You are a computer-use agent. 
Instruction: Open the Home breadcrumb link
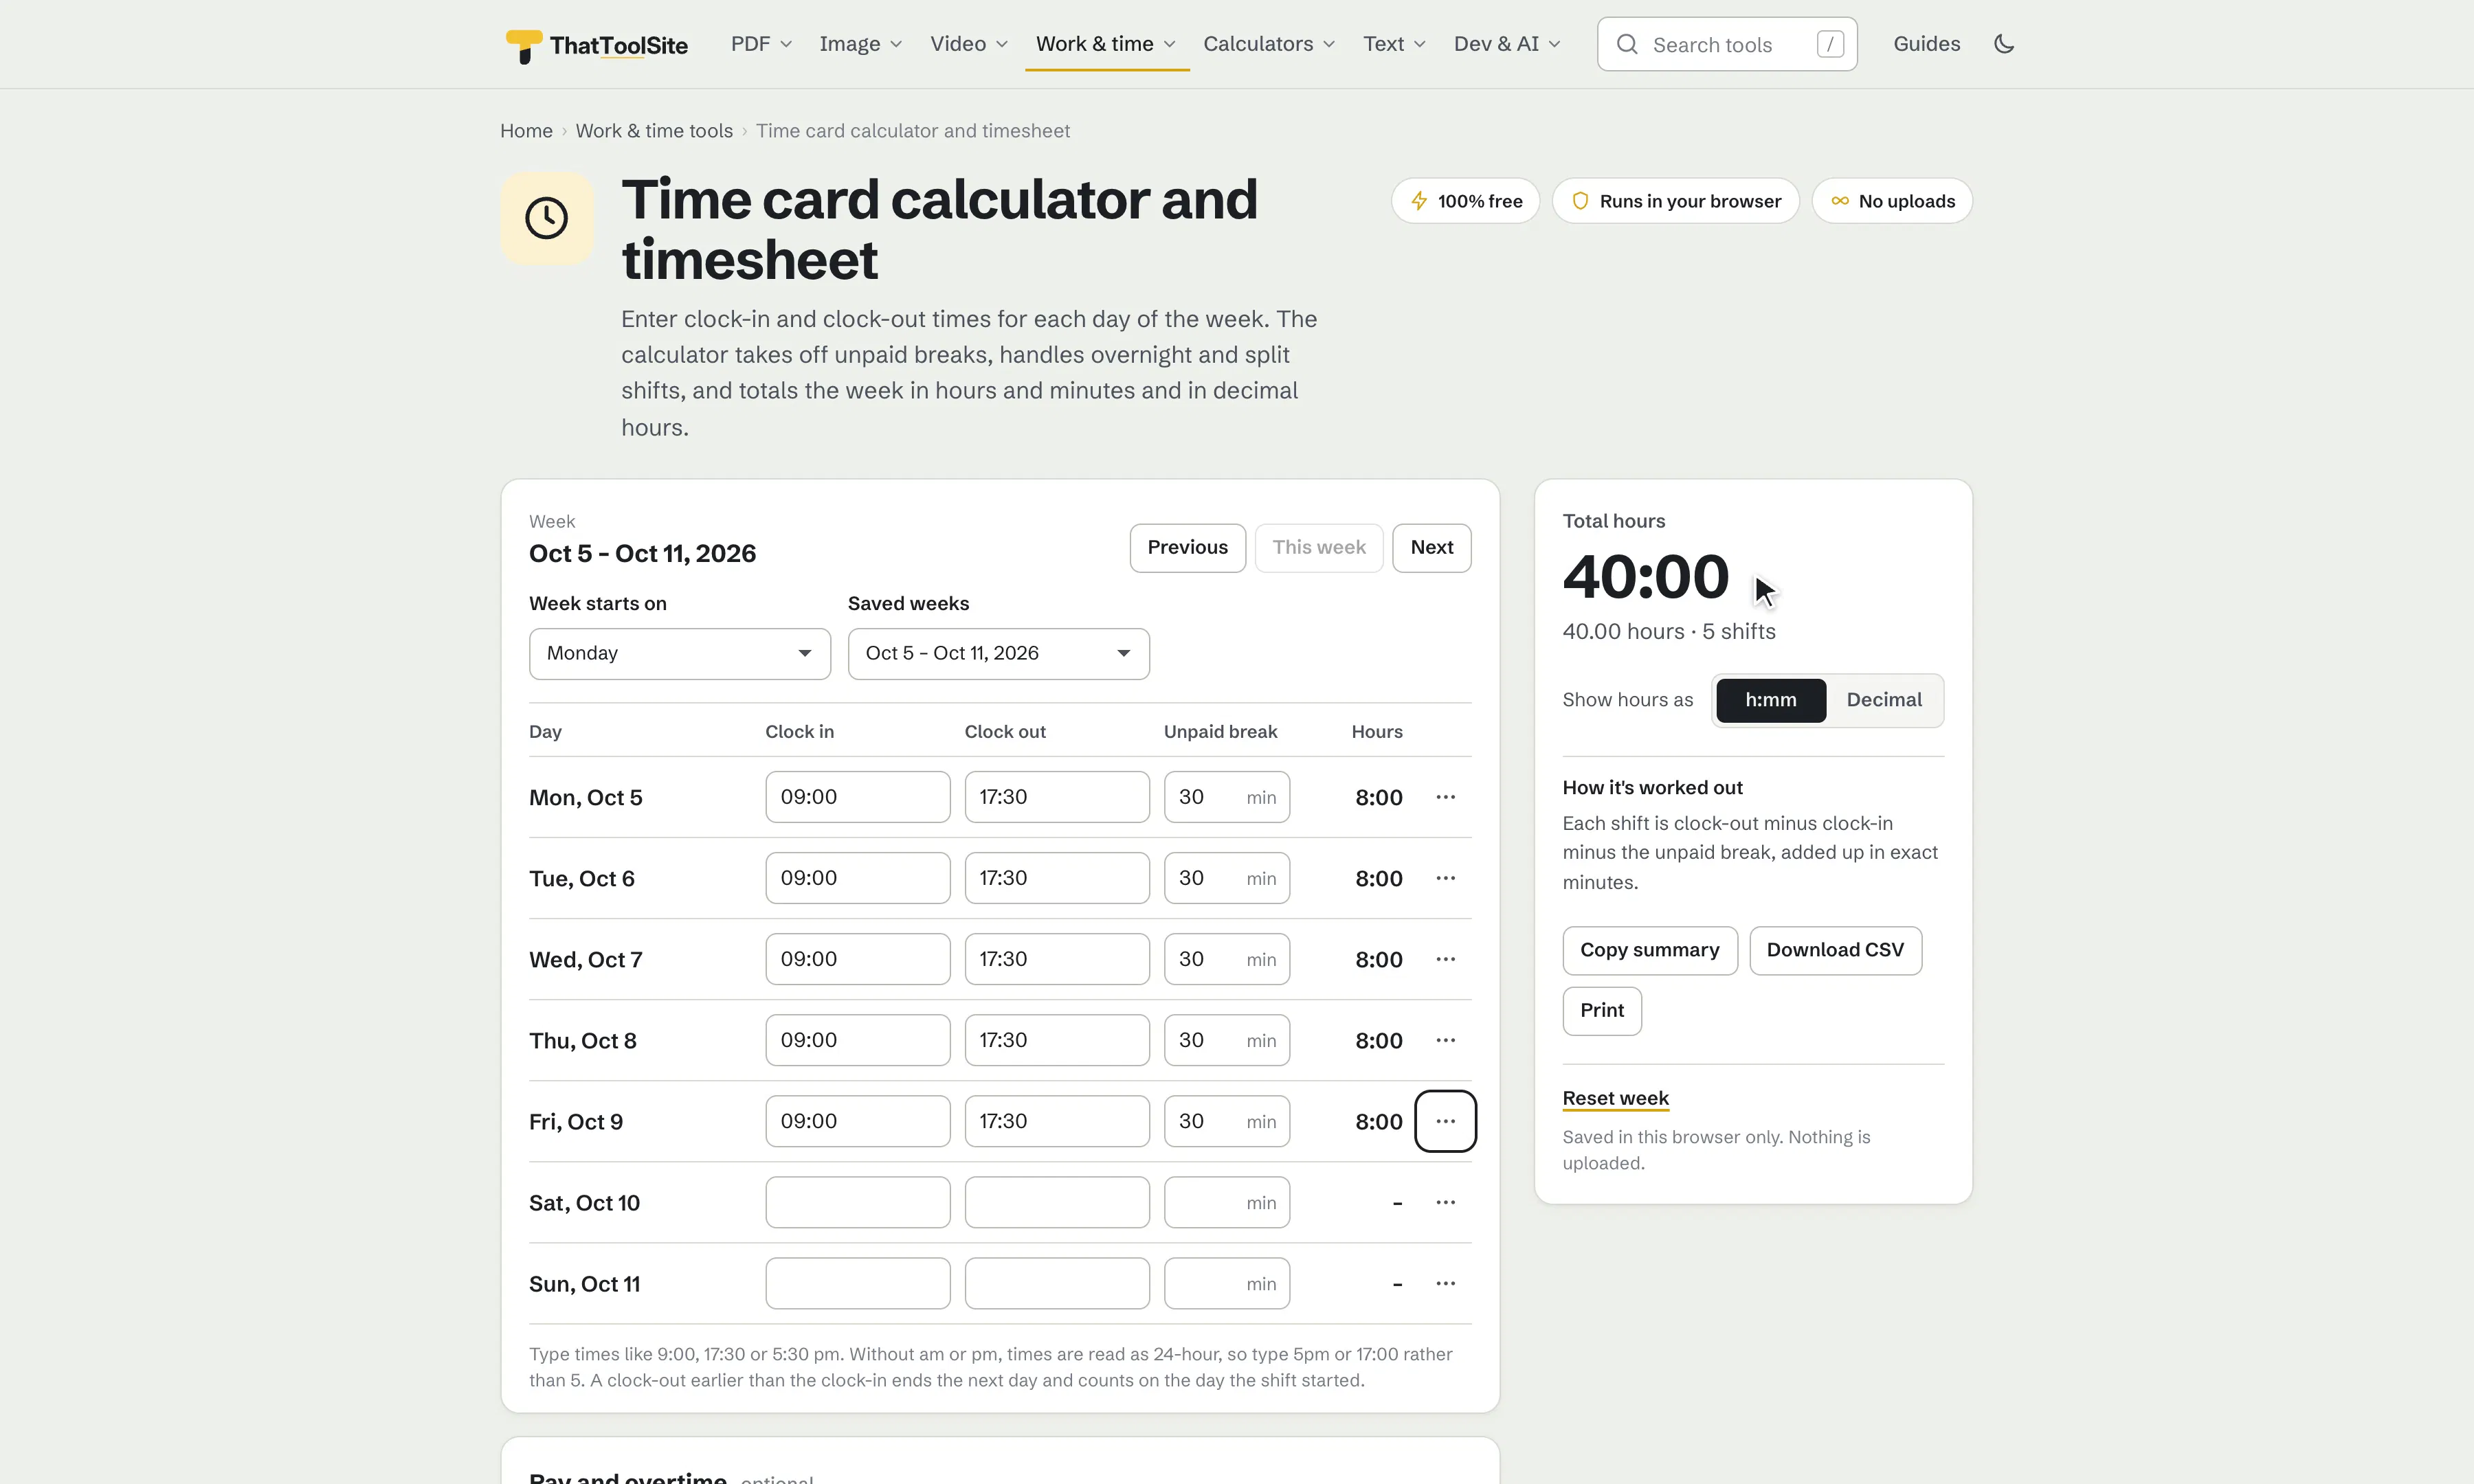tap(526, 131)
